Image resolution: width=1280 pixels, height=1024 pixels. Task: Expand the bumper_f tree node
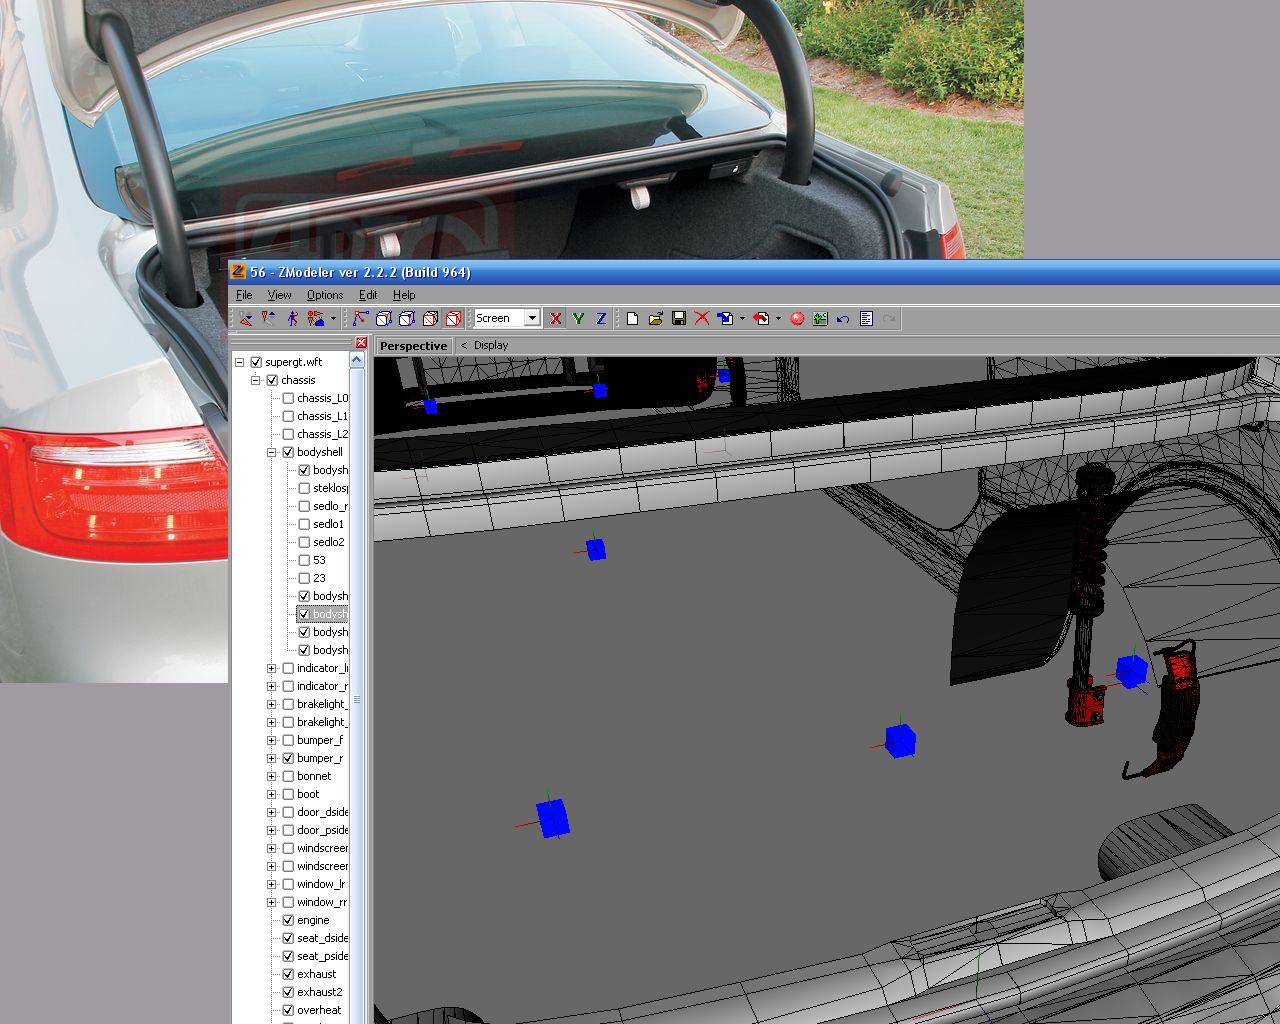tap(272, 740)
